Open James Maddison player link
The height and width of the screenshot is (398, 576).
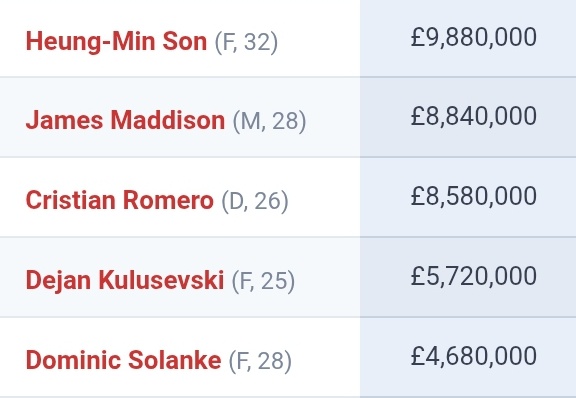click(125, 121)
